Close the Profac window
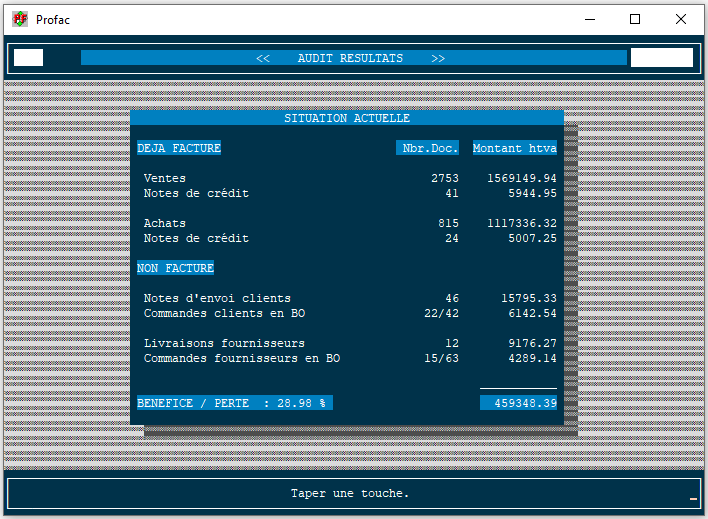708x519 pixels. tap(681, 19)
